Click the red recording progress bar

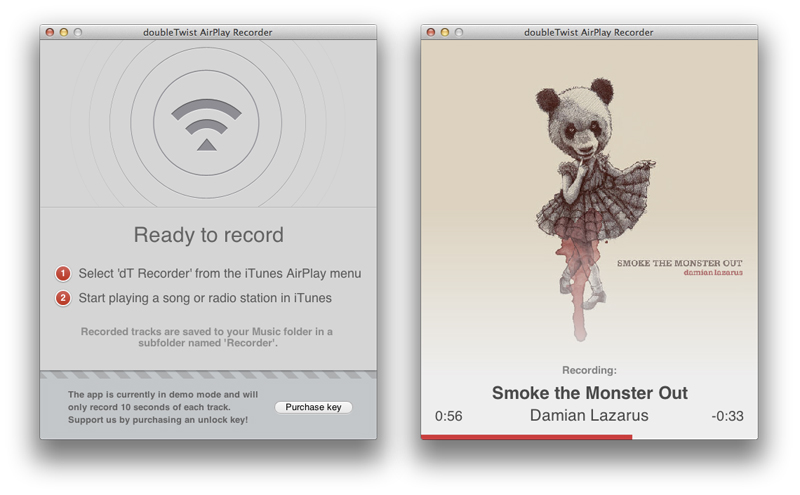click(527, 437)
